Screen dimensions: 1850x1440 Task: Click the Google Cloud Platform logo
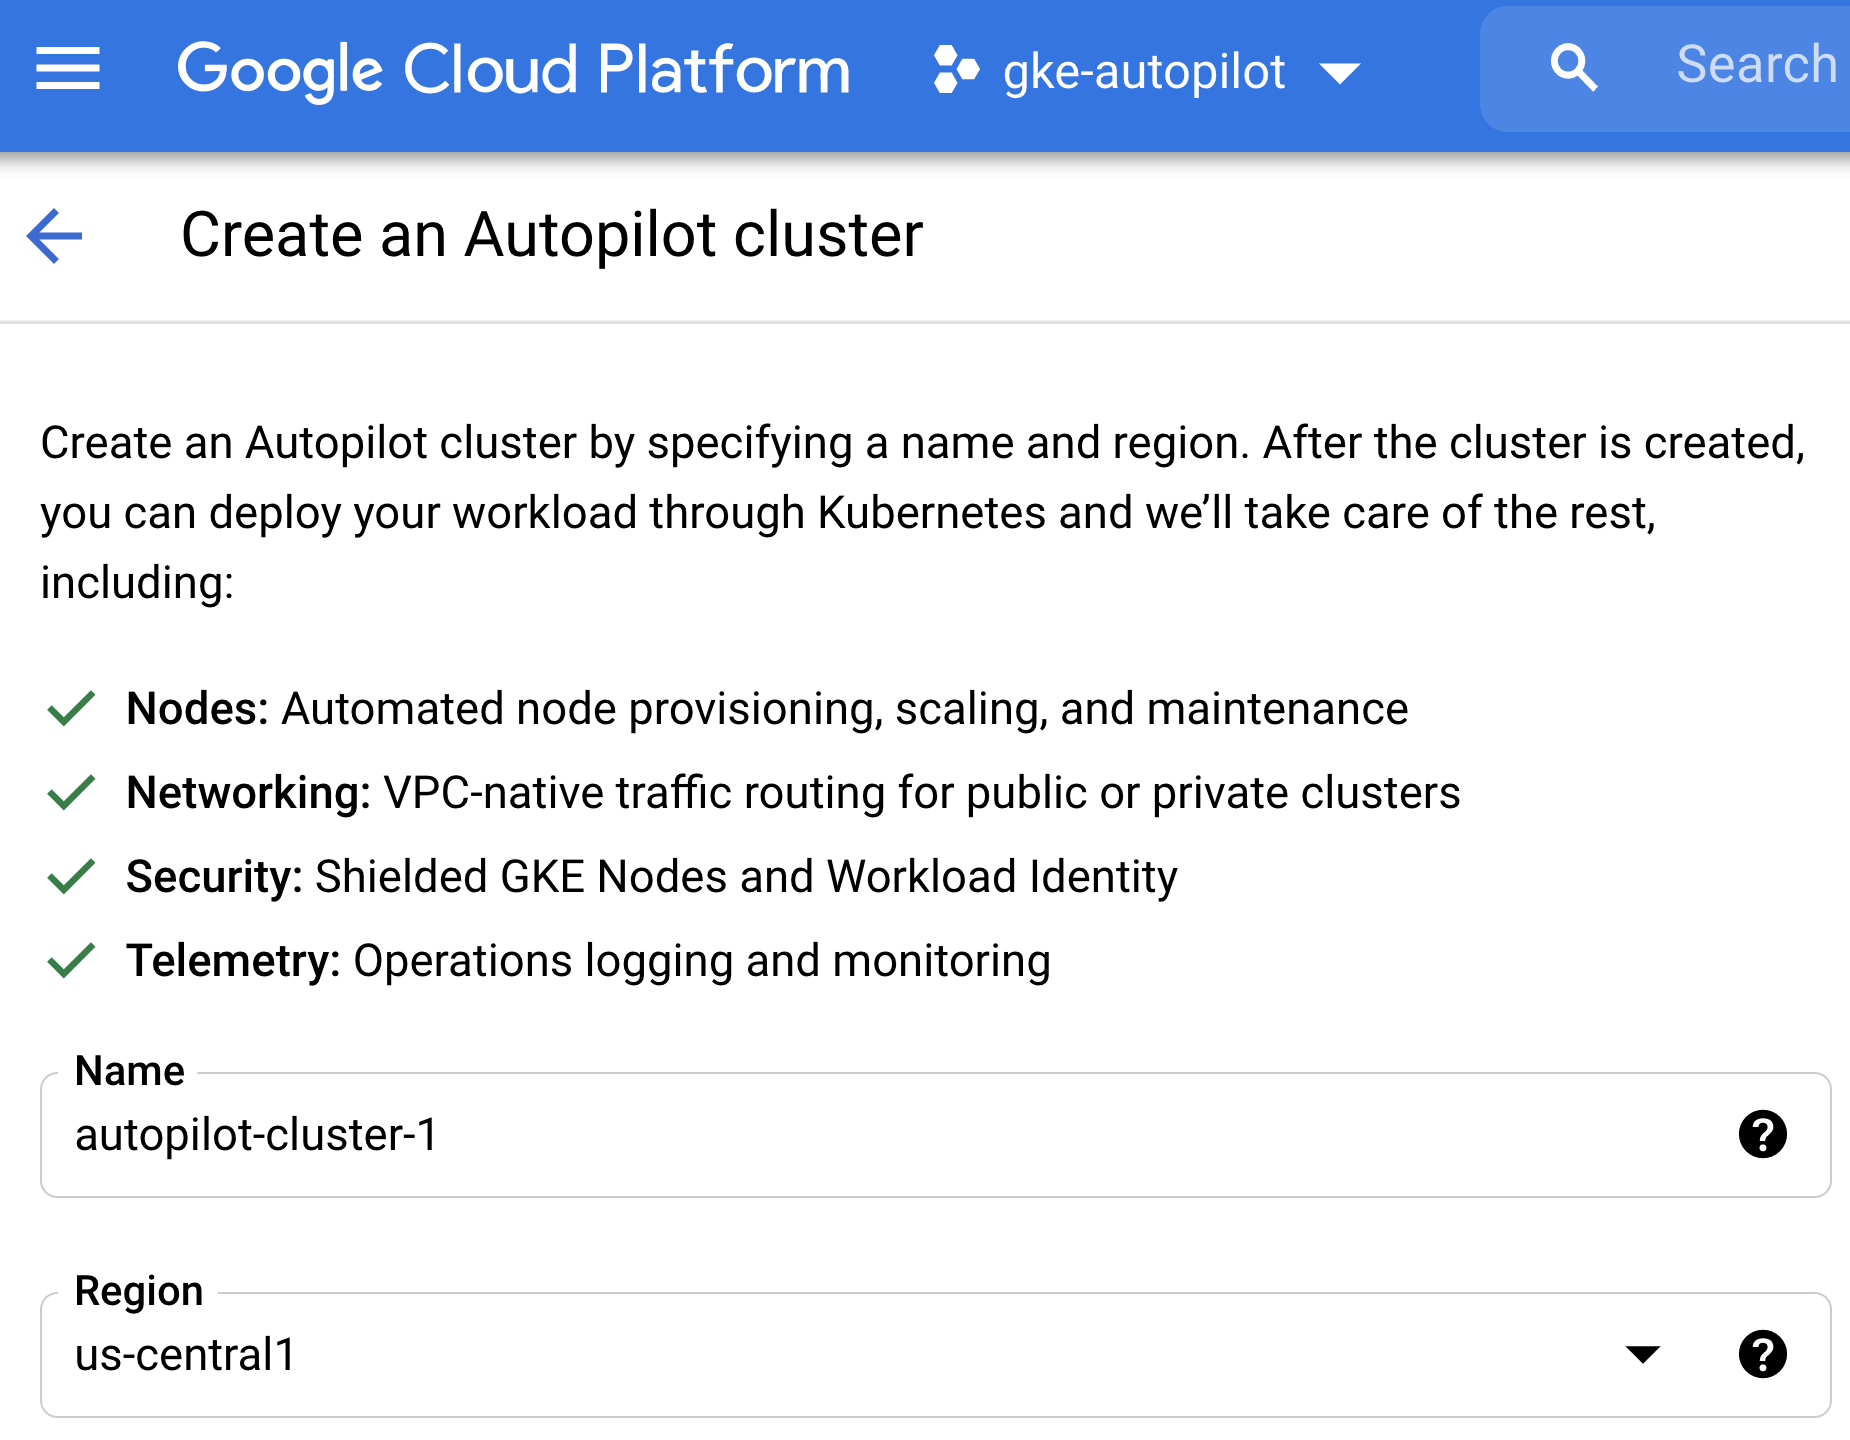(514, 70)
